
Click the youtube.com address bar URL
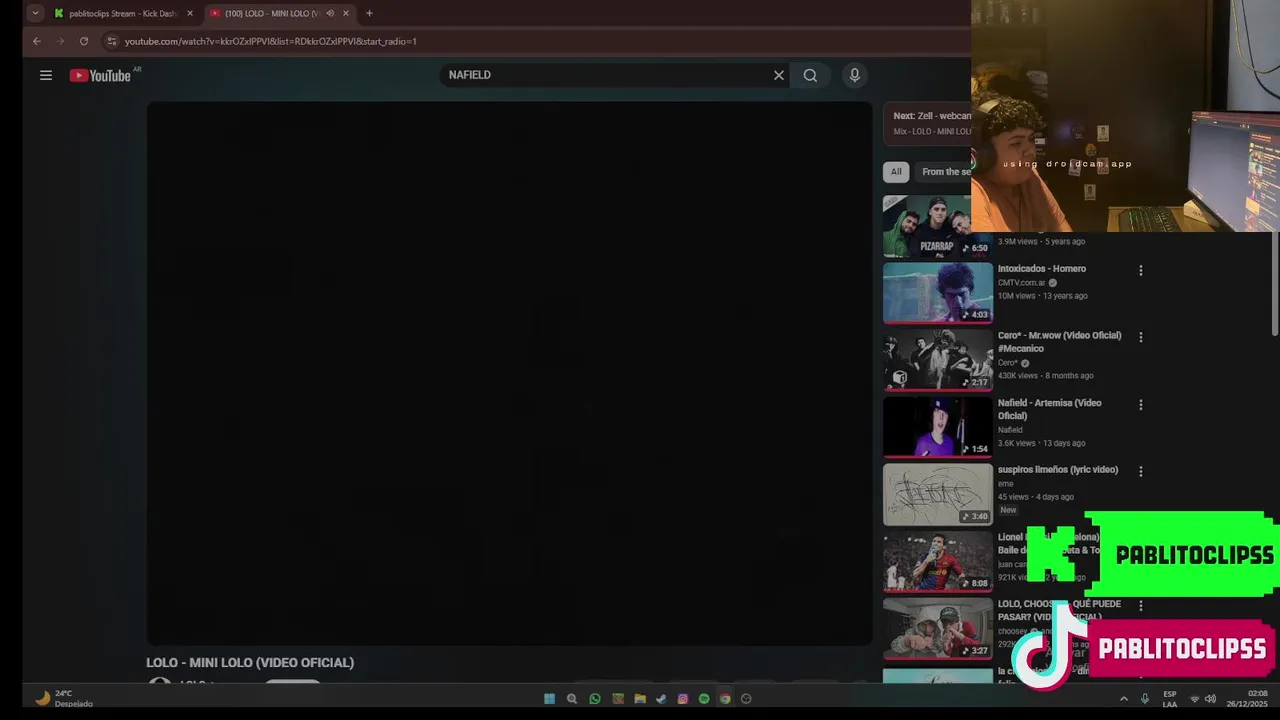pyautogui.click(x=270, y=41)
